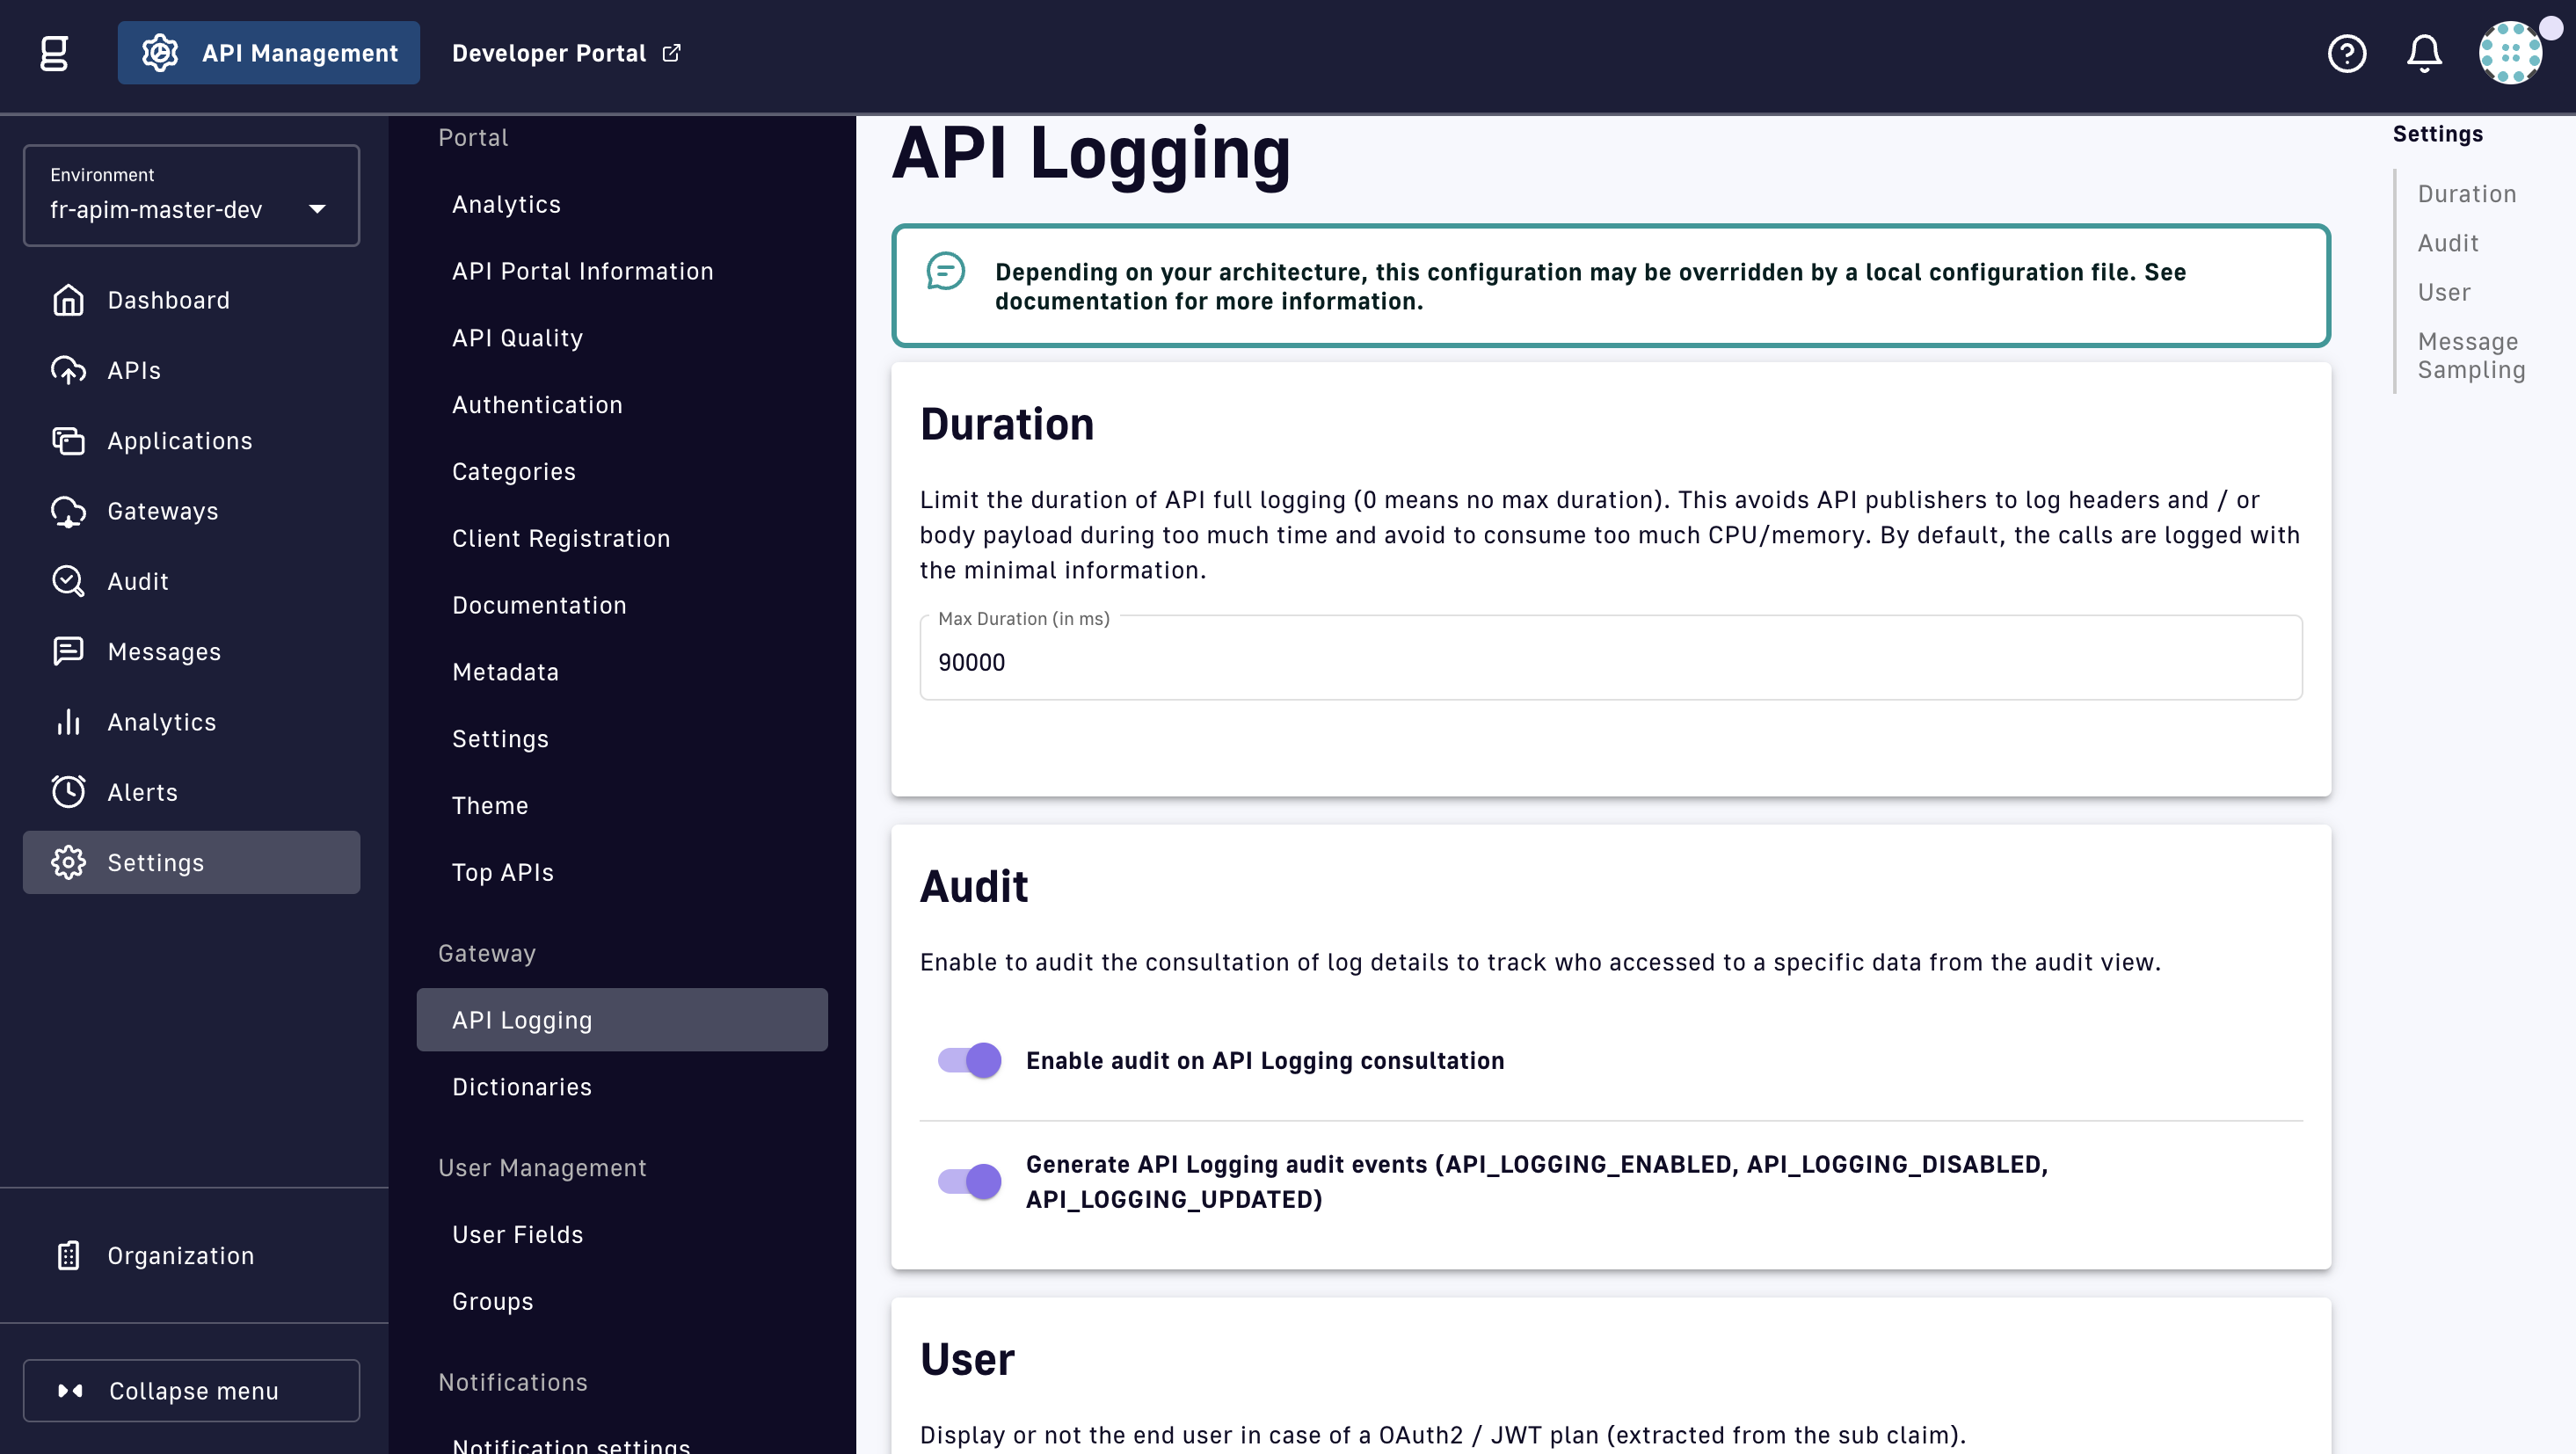Screen dimensions: 2576x1454
Task: Click the API Management button
Action: coord(268,53)
